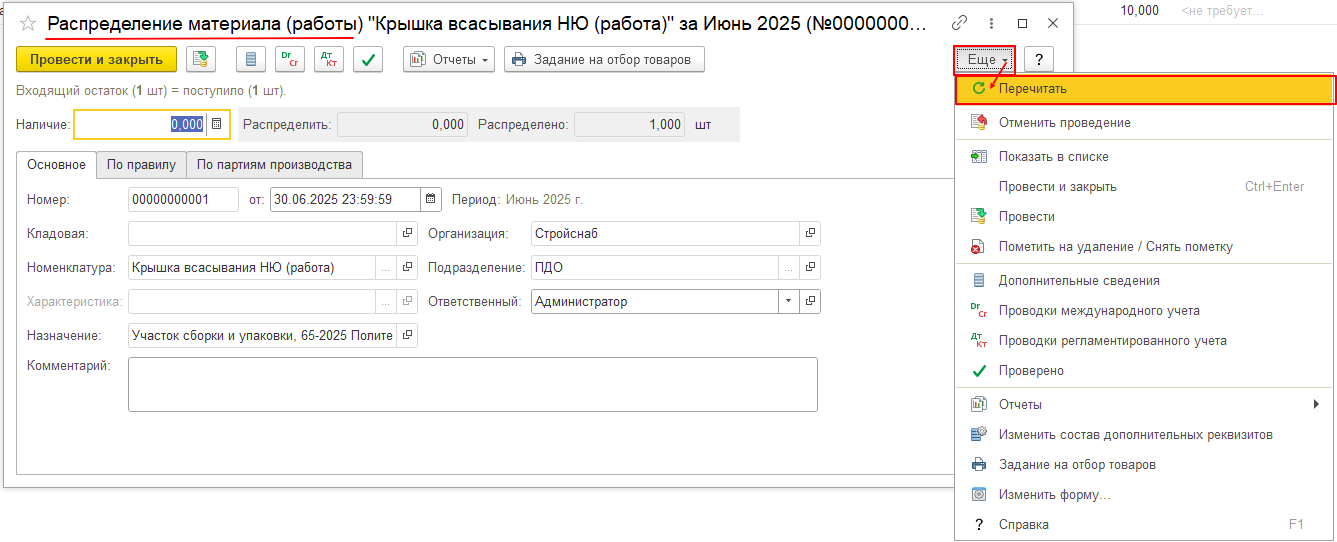
Task: Open calculator in Наличие field
Action: tap(217, 125)
